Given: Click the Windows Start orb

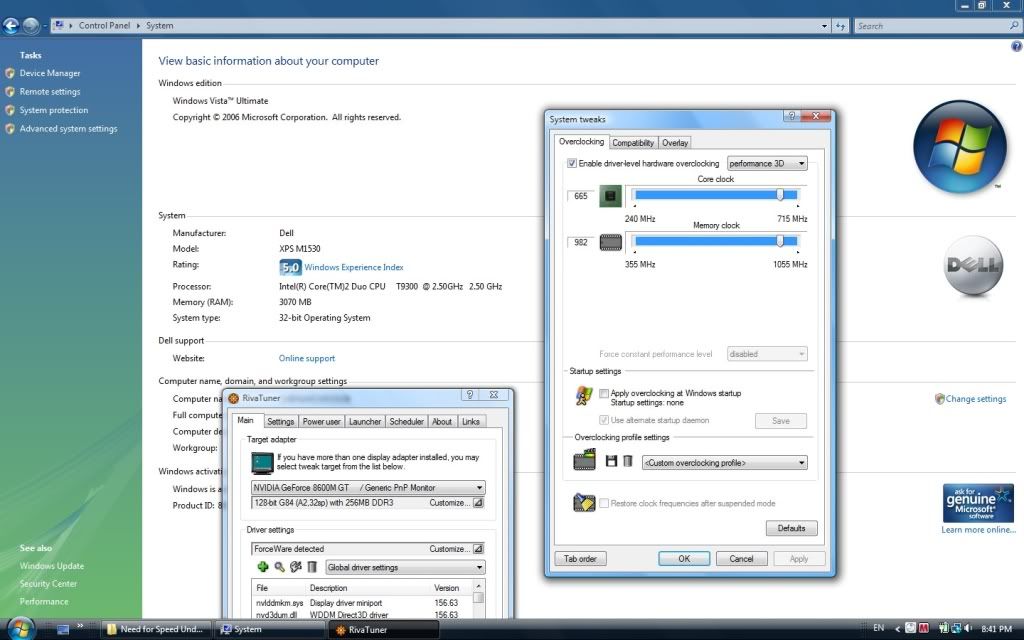Looking at the screenshot, I should click(x=21, y=628).
